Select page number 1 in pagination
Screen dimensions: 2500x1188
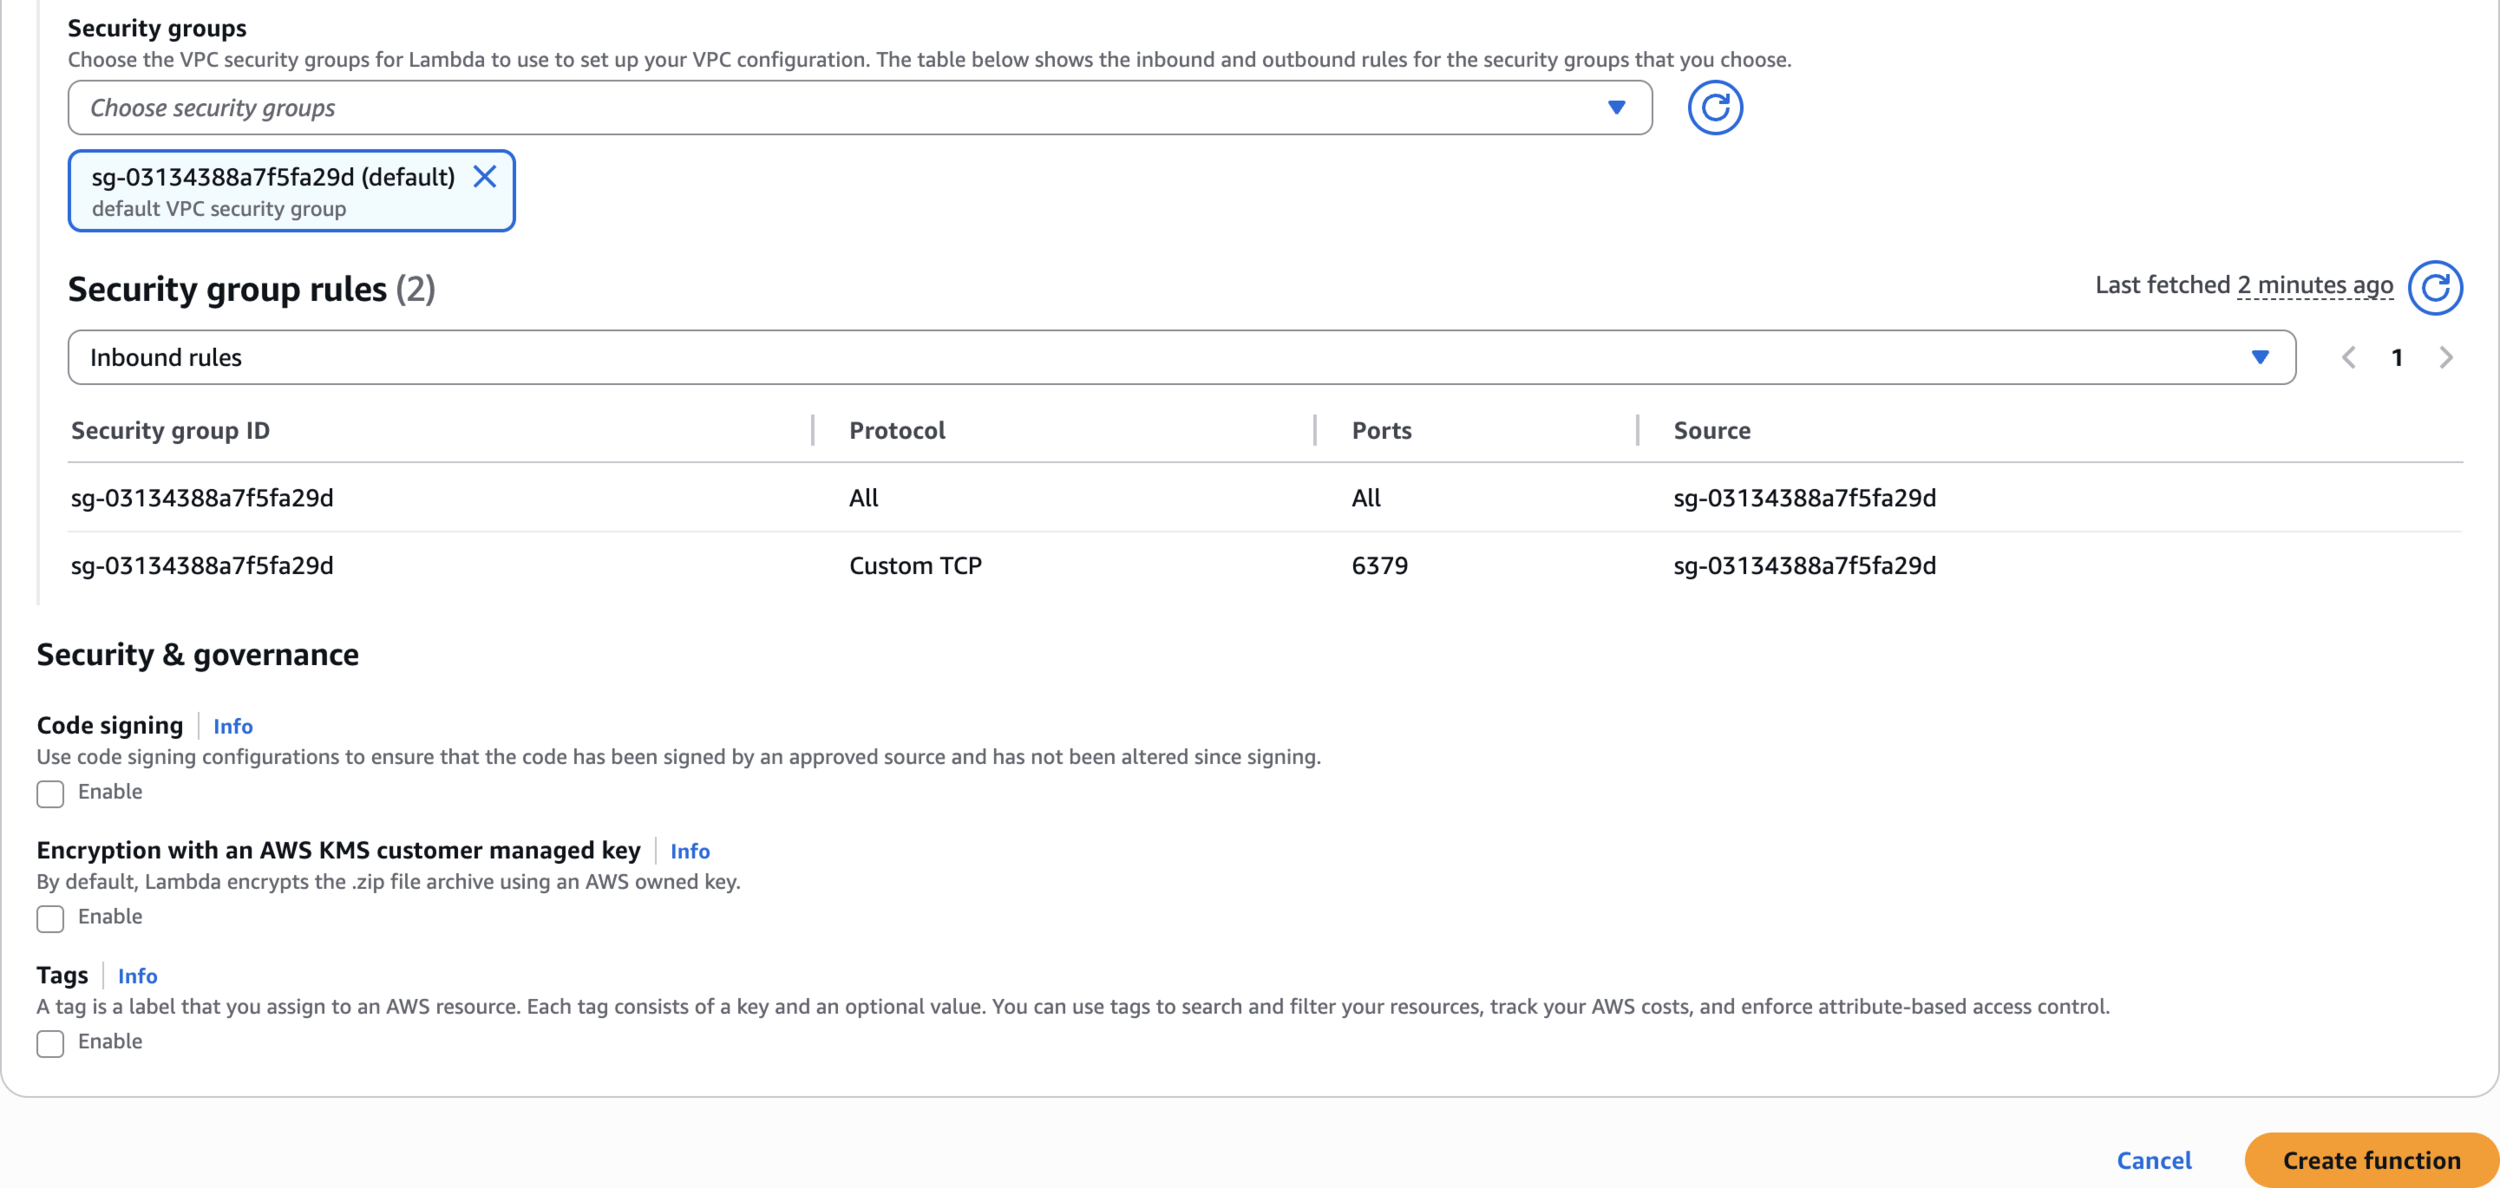[2396, 358]
